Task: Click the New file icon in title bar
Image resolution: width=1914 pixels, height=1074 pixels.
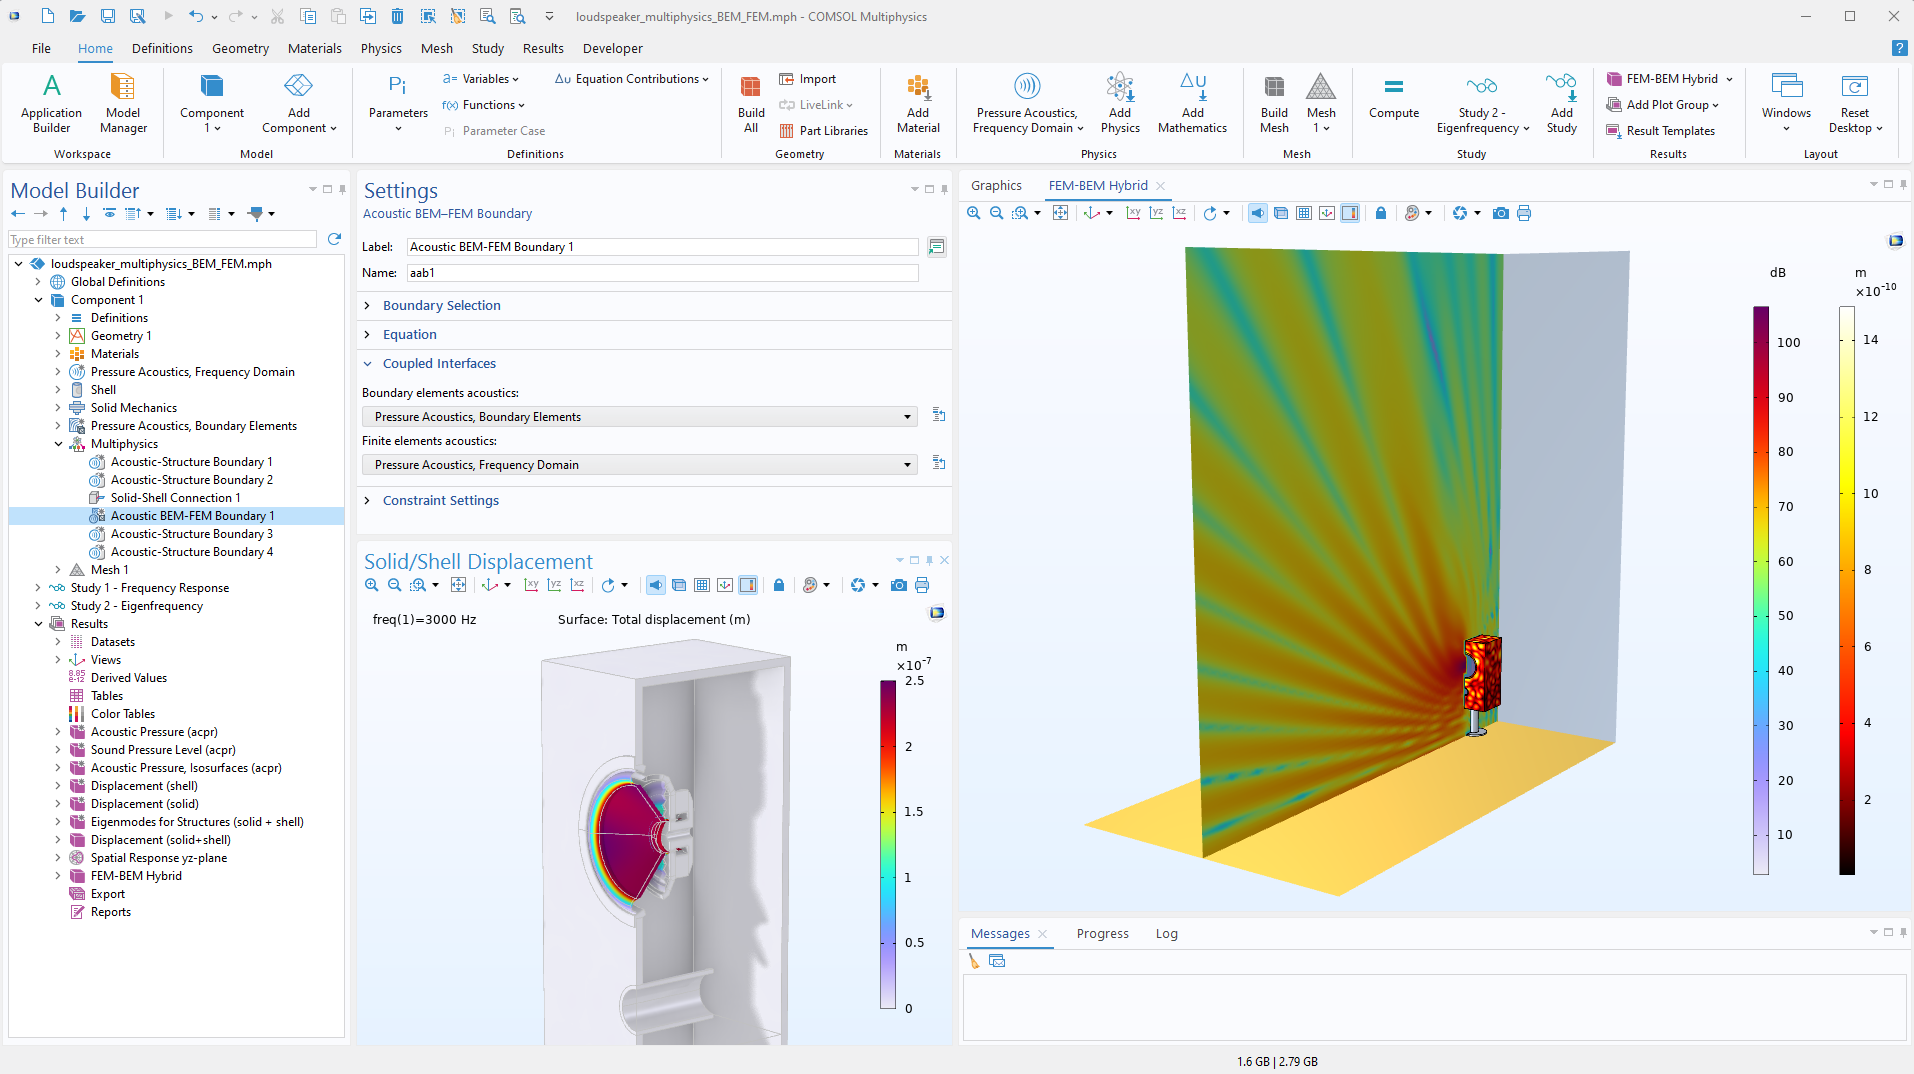Action: pyautogui.click(x=47, y=16)
